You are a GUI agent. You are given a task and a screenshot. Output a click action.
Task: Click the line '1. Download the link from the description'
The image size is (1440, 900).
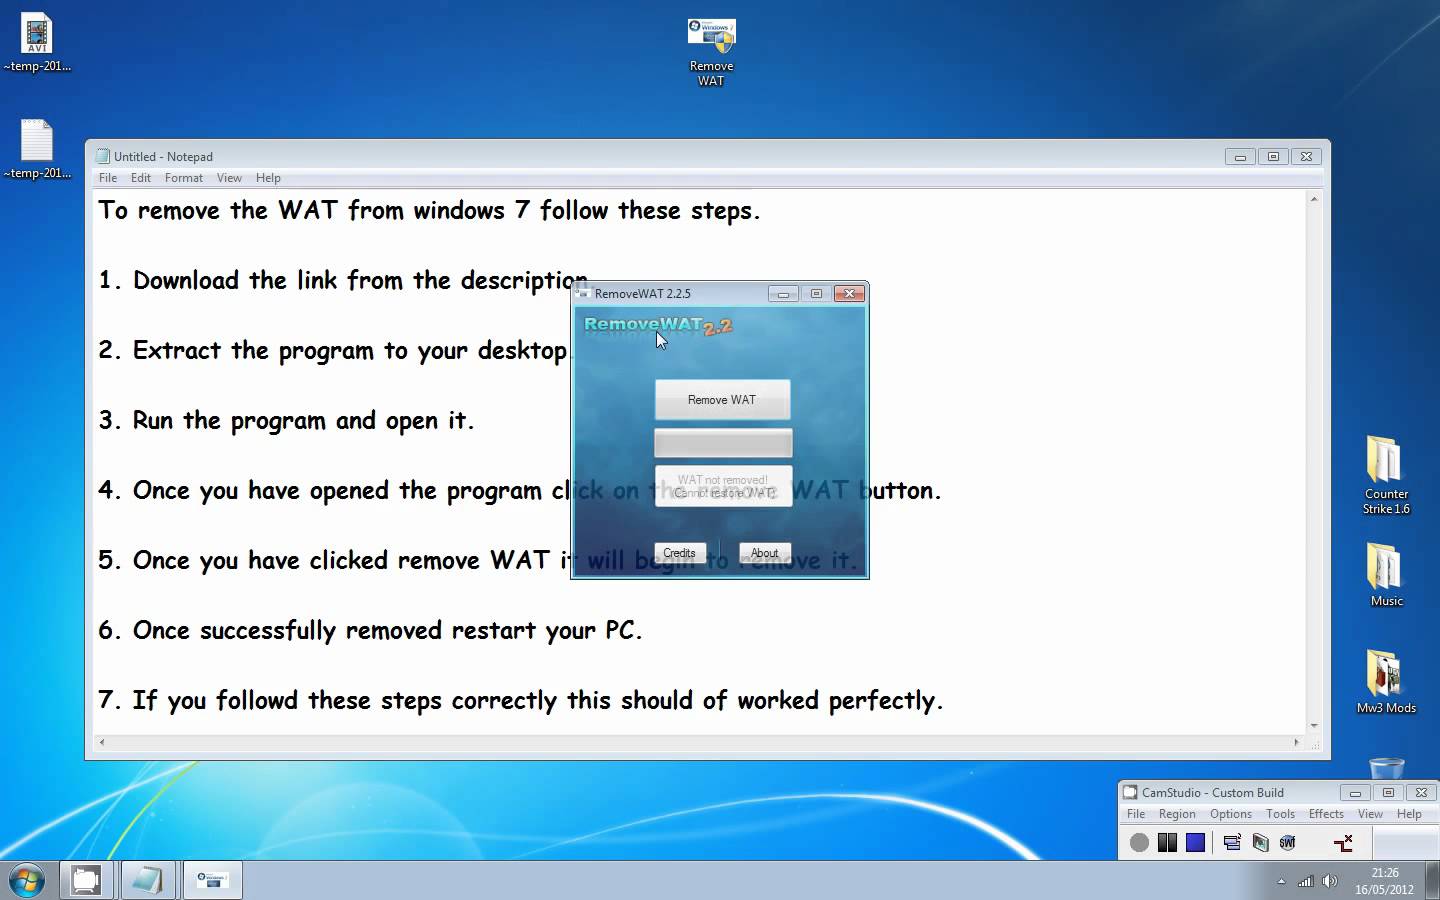(343, 280)
